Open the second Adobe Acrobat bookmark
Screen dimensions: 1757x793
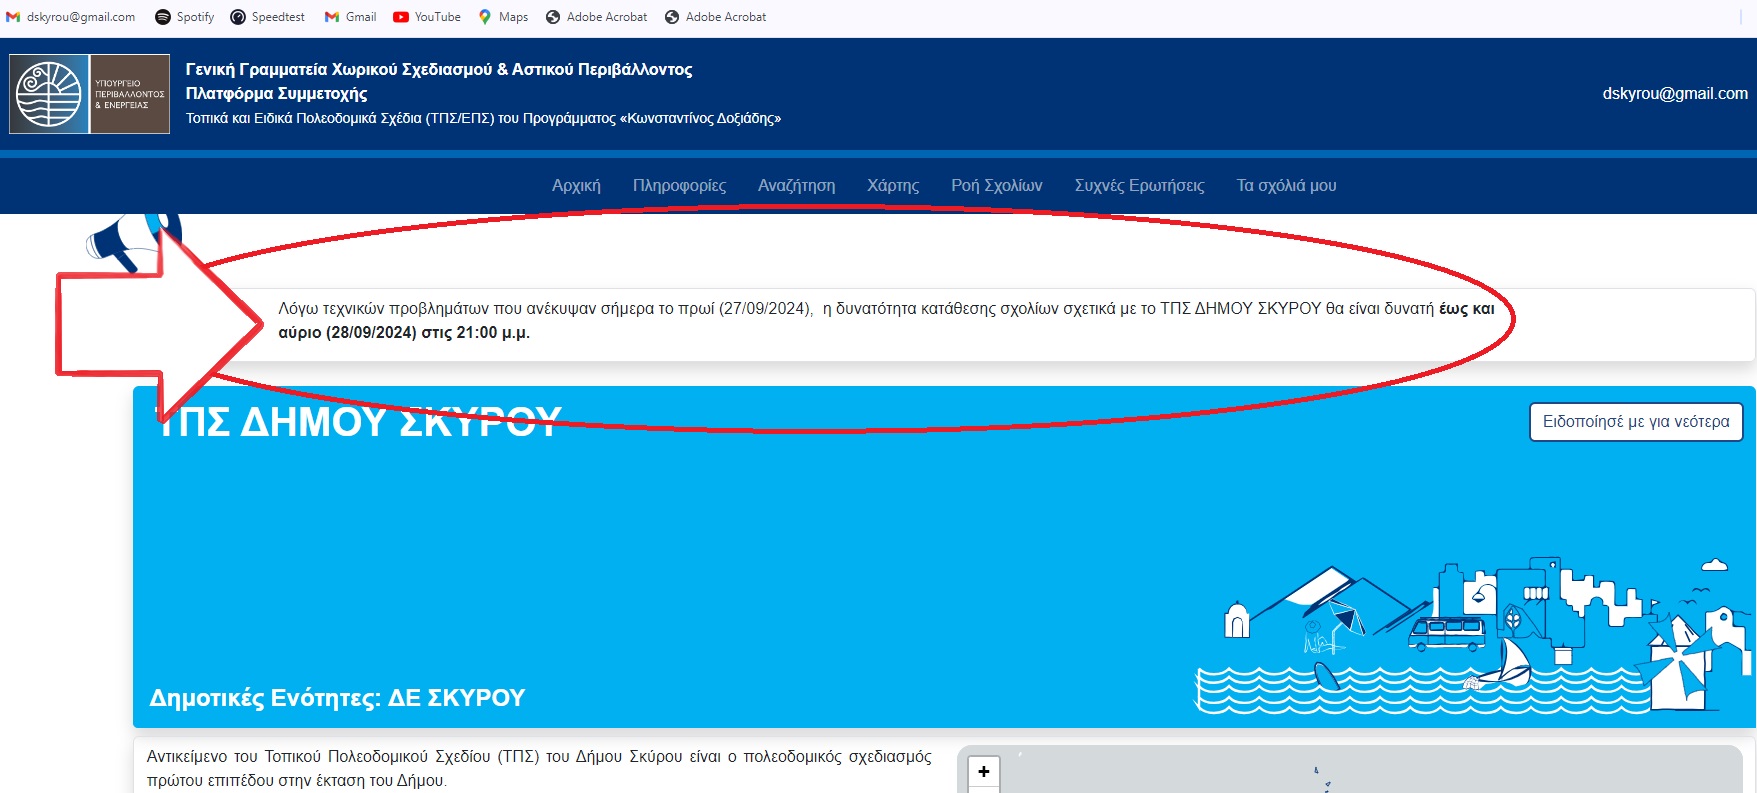coord(716,17)
